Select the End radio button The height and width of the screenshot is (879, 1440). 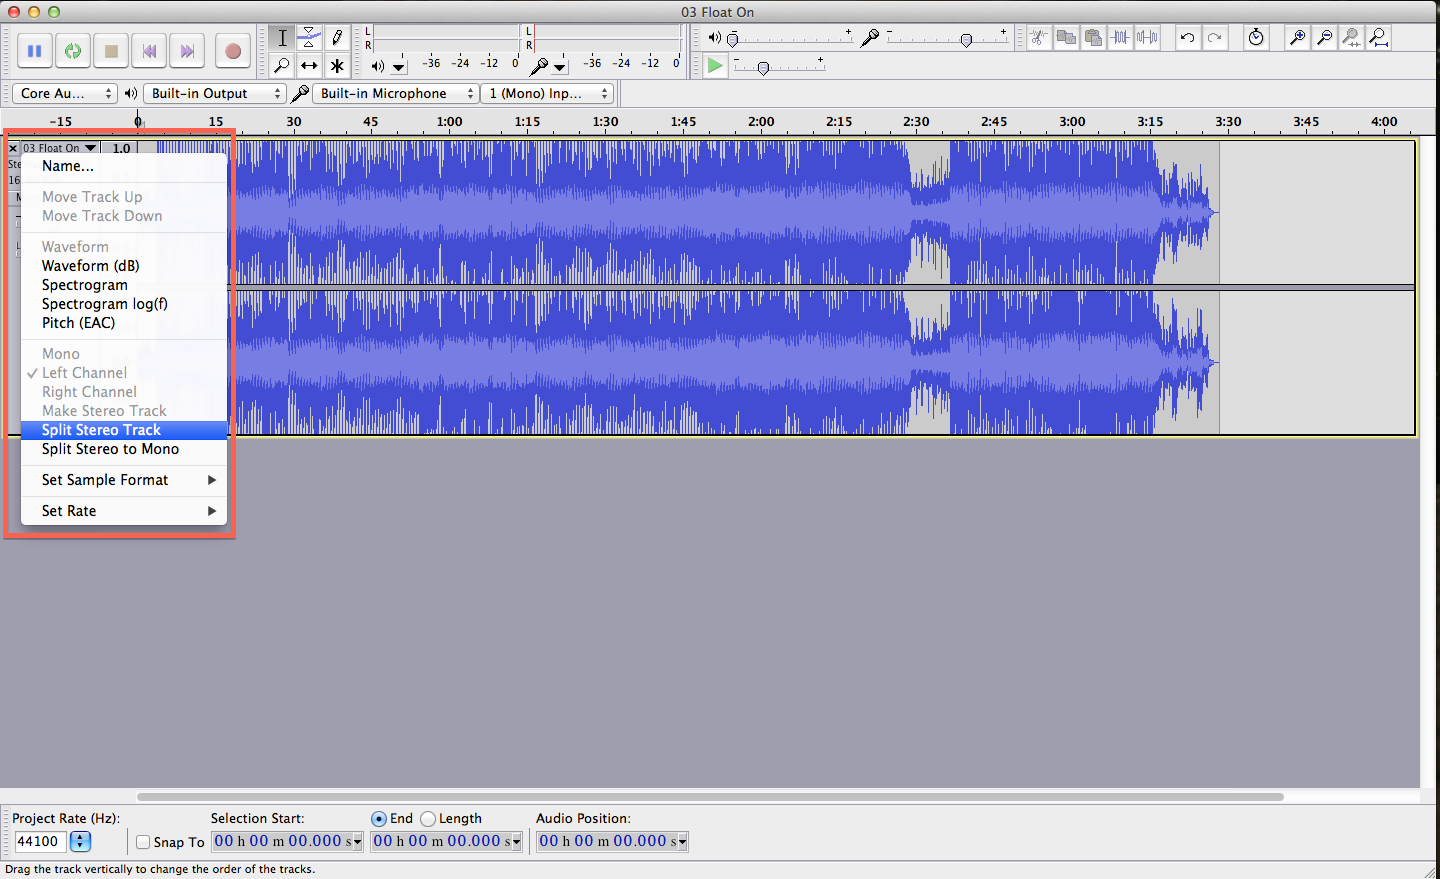click(x=379, y=819)
